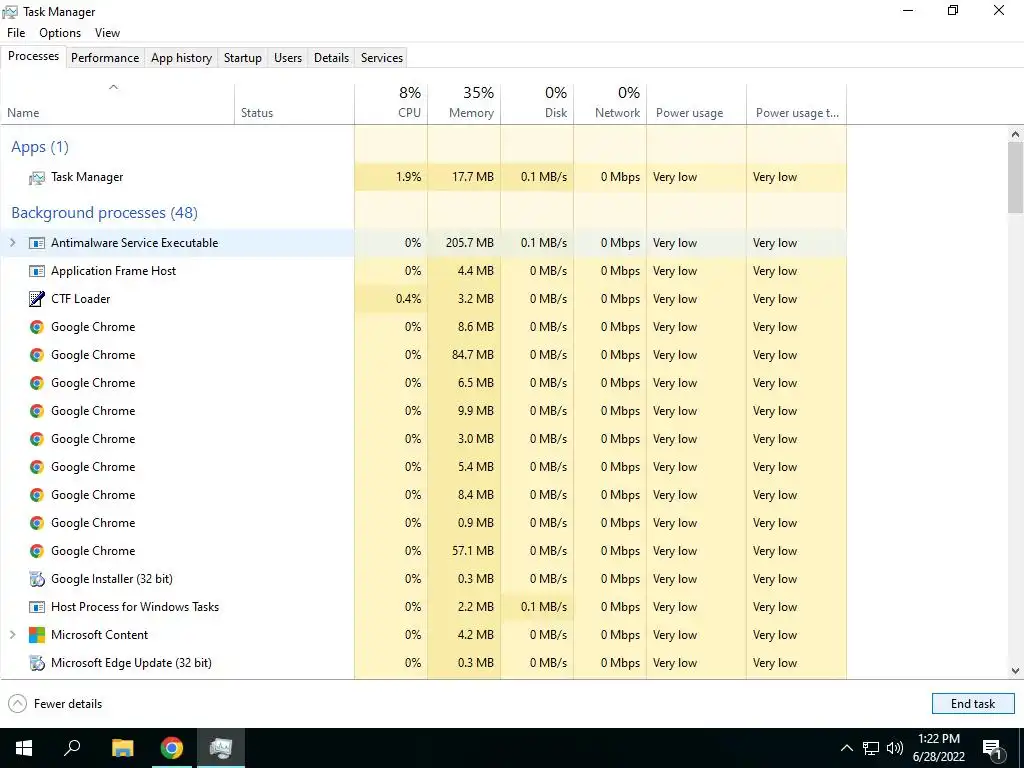The width and height of the screenshot is (1024, 768).
Task: Sort by Power usage column header
Action: coord(697,104)
